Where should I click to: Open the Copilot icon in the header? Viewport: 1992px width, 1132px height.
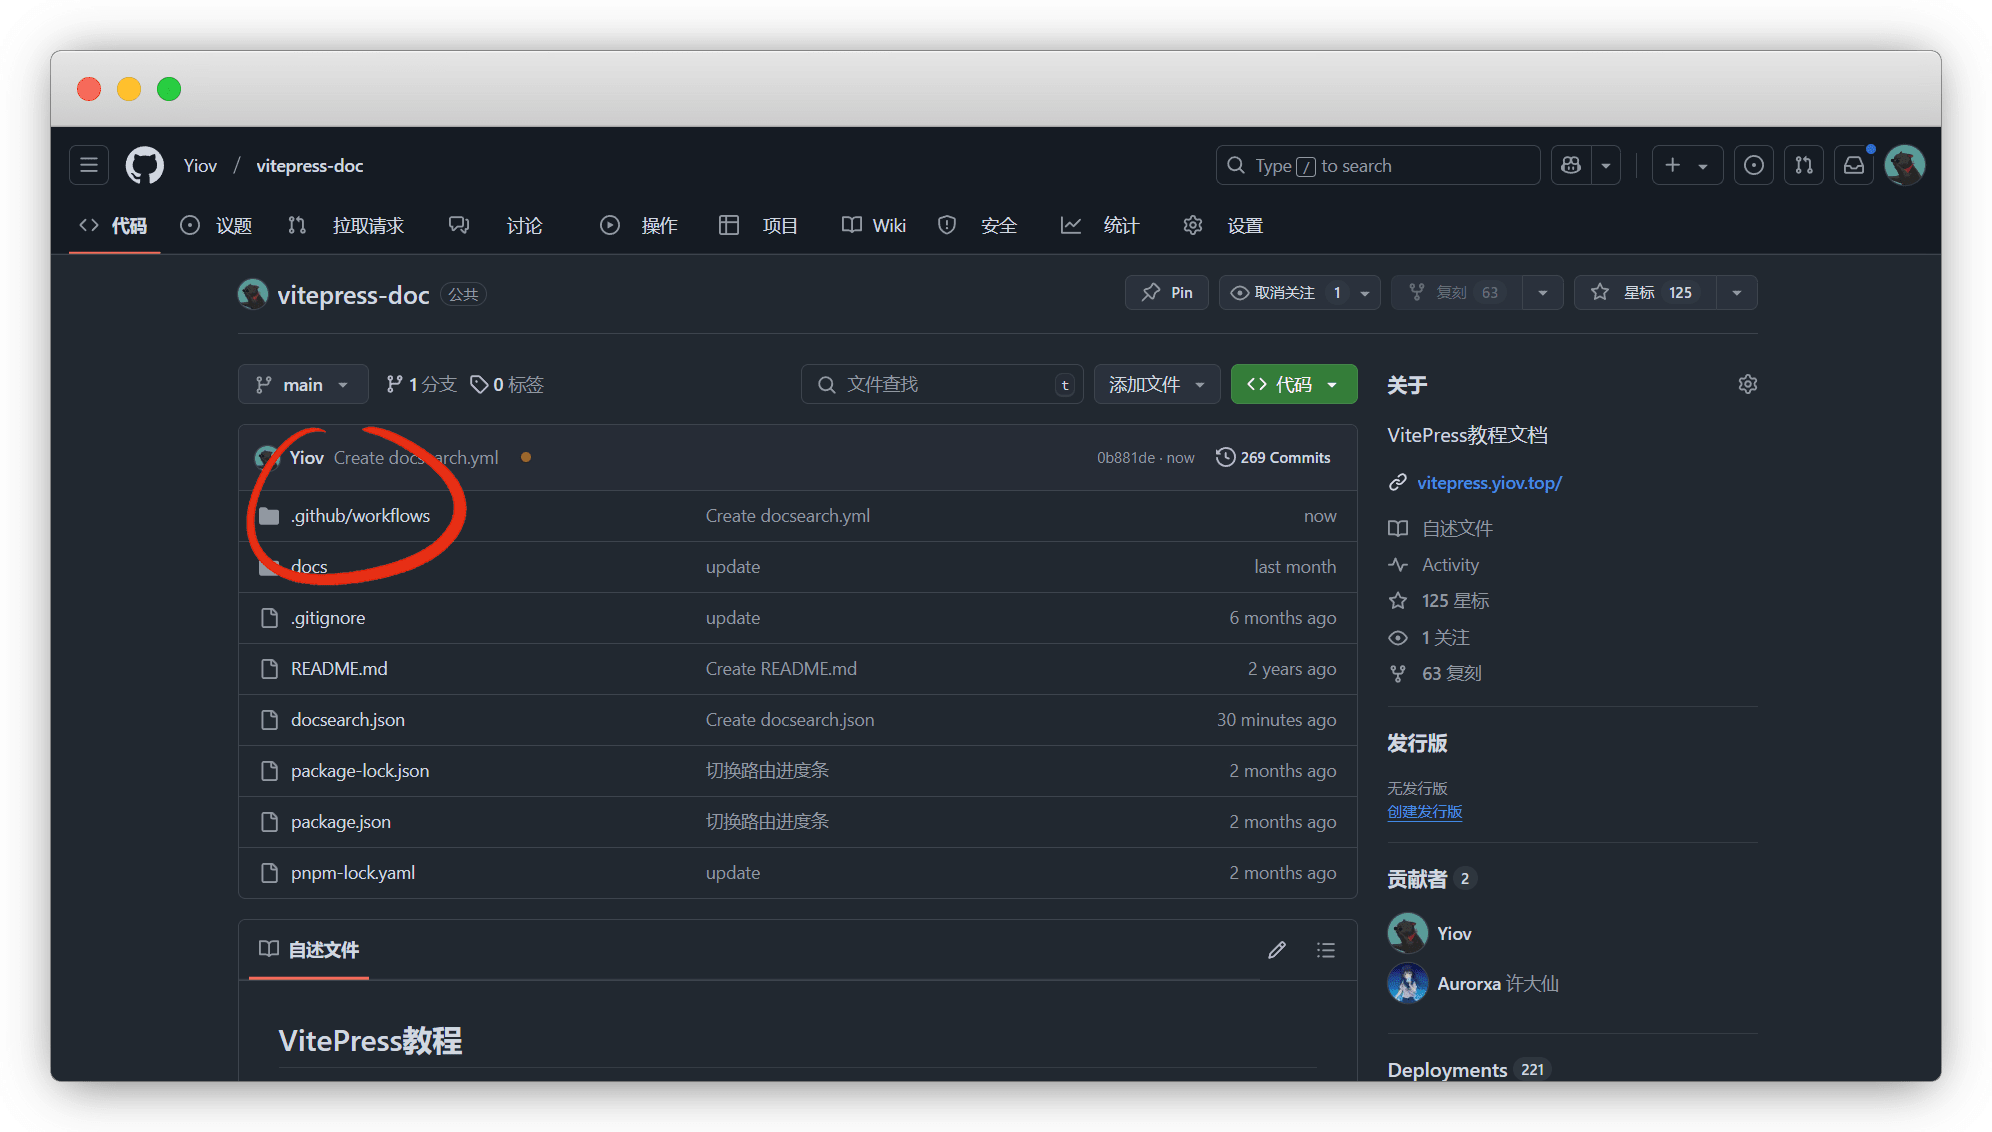tap(1571, 165)
